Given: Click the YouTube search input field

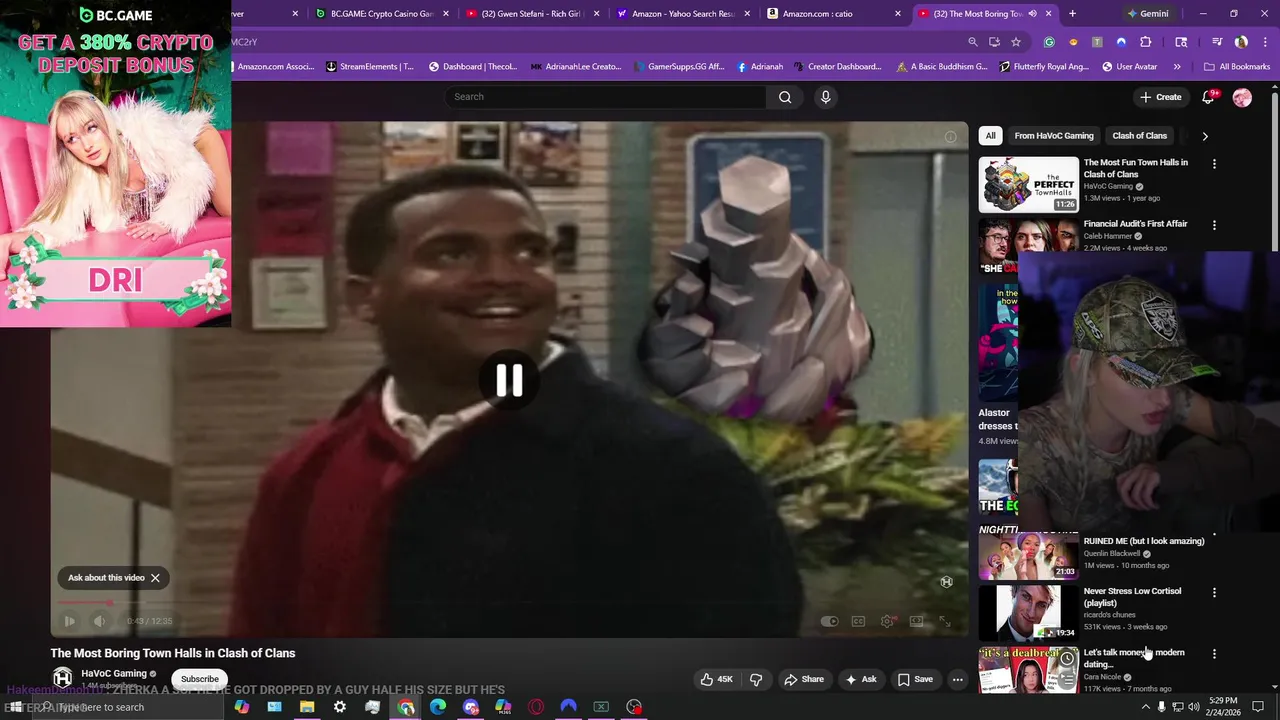Looking at the screenshot, I should 606,97.
